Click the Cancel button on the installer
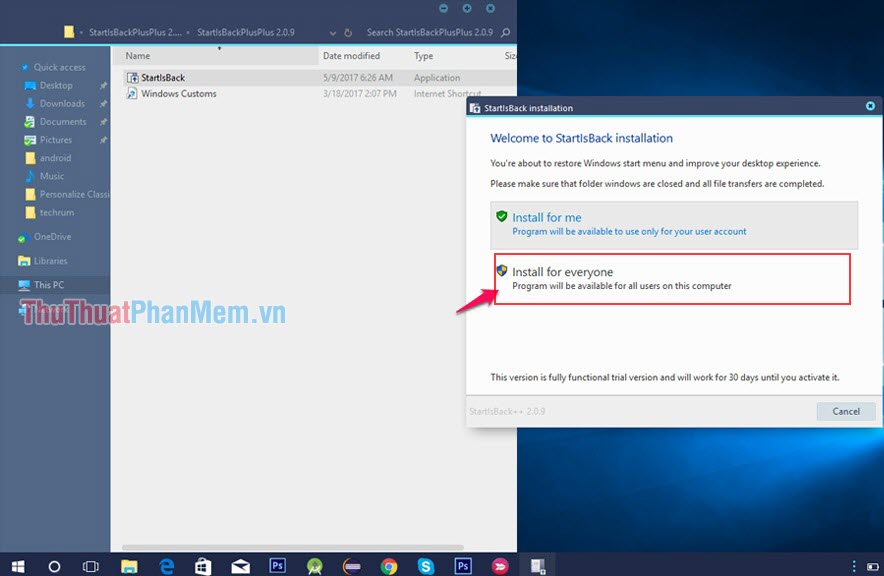The height and width of the screenshot is (576, 884). (x=846, y=411)
